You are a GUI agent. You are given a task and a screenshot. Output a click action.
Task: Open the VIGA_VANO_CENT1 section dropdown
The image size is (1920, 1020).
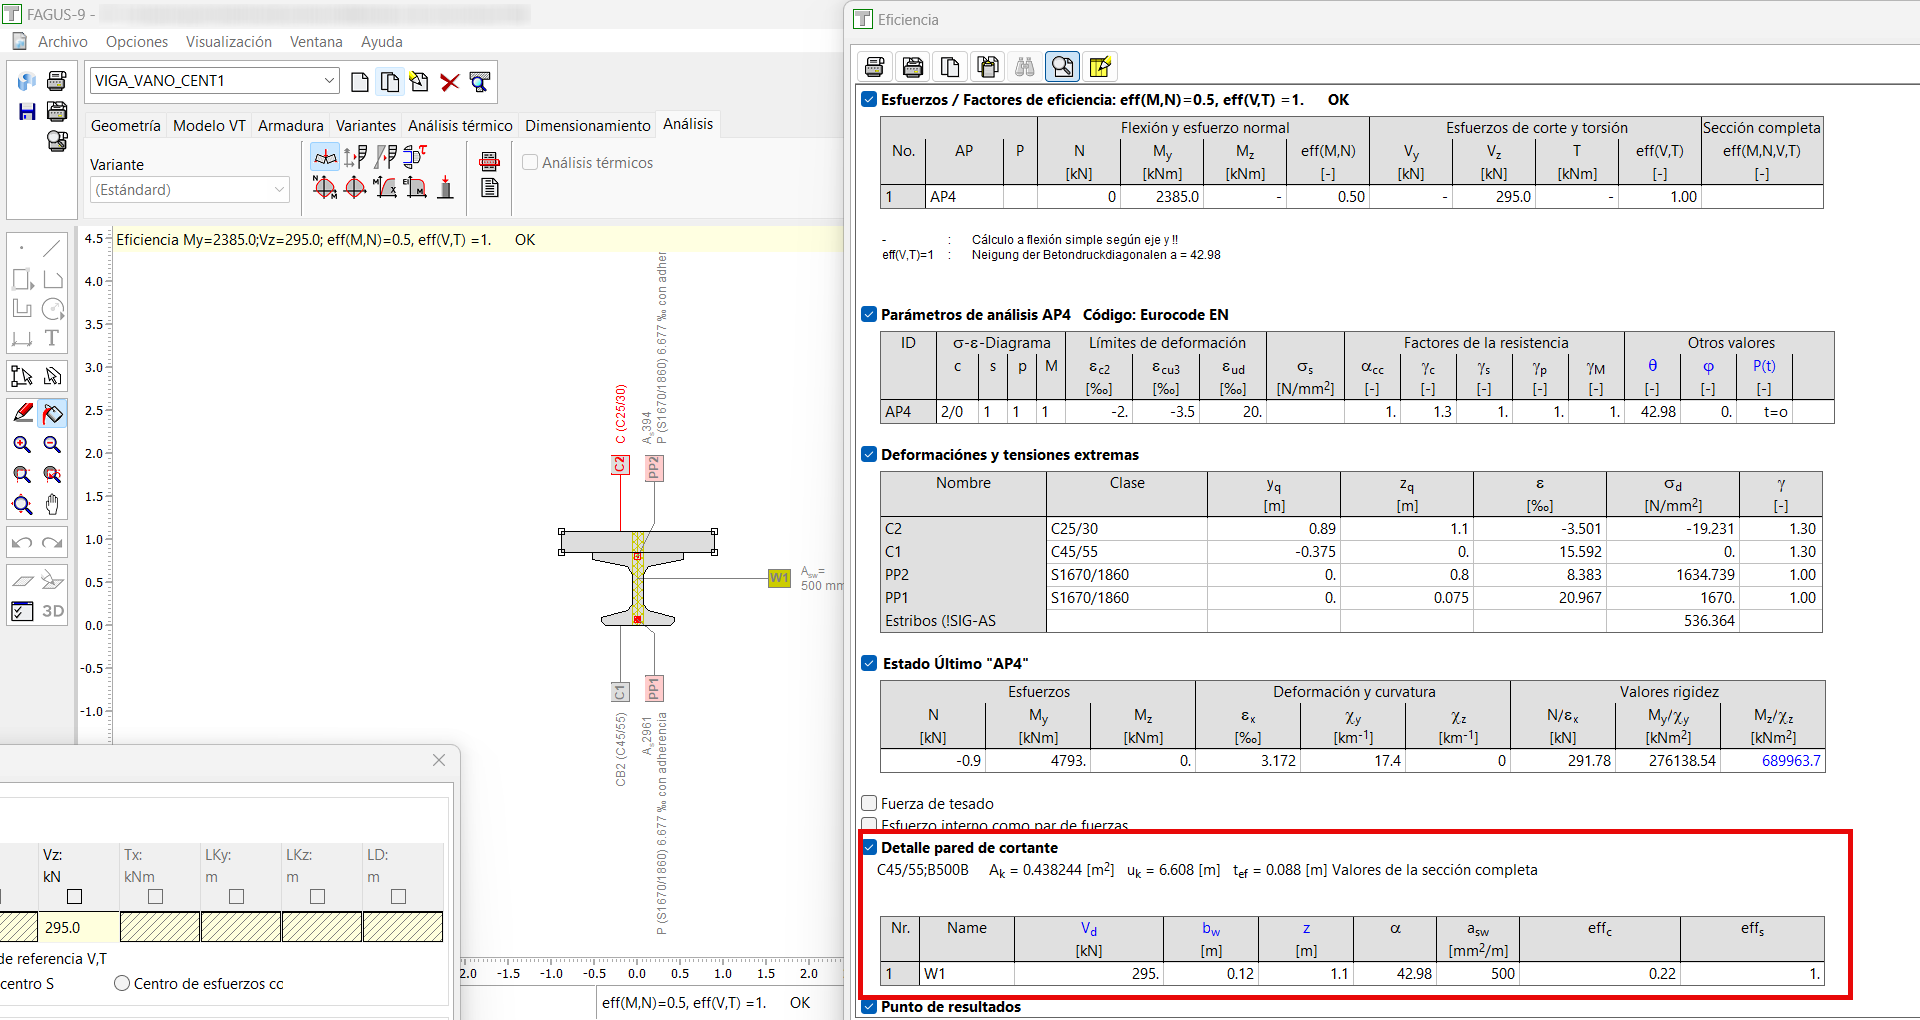pos(329,81)
